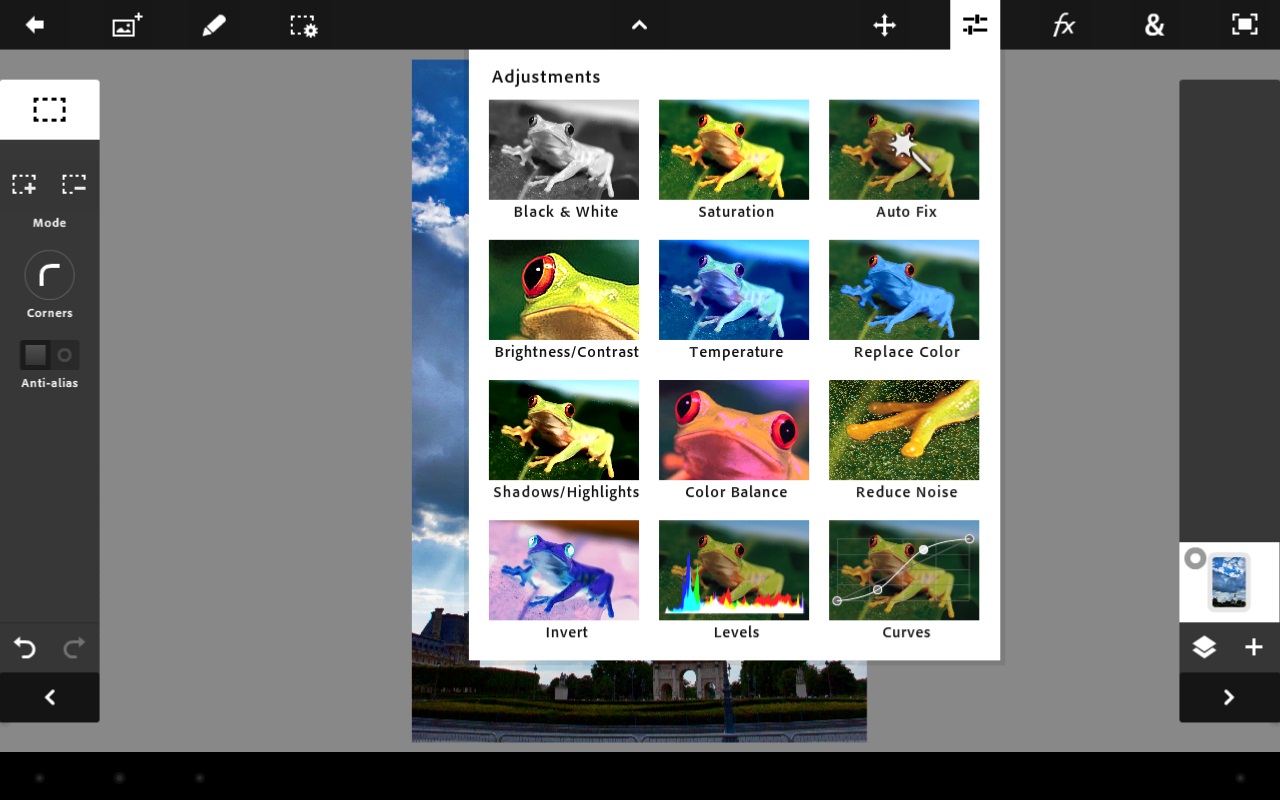Collapse the left panel with the chevron

(50, 697)
